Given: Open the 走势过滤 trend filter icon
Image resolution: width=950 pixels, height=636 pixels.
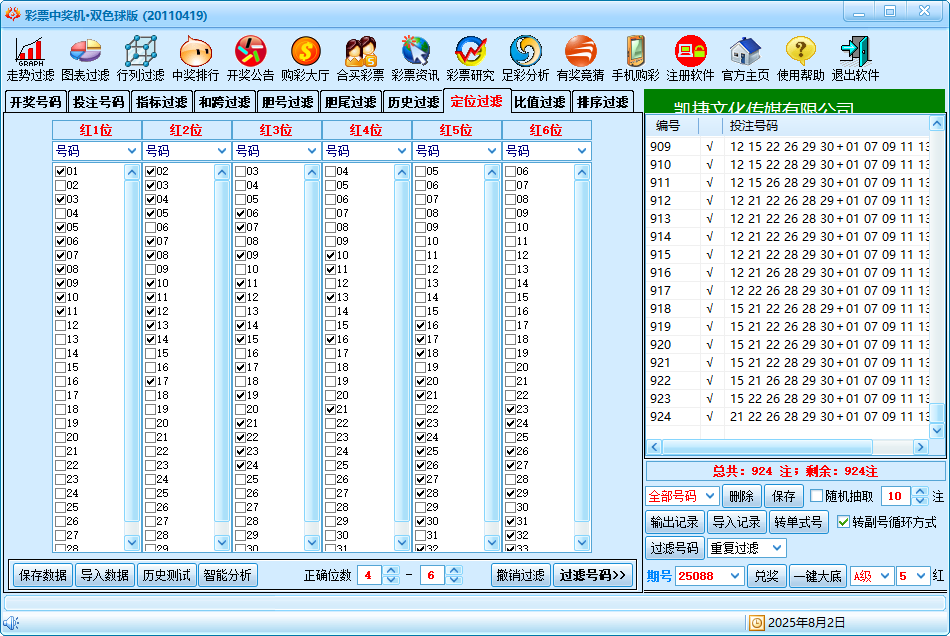Looking at the screenshot, I should click(30, 51).
